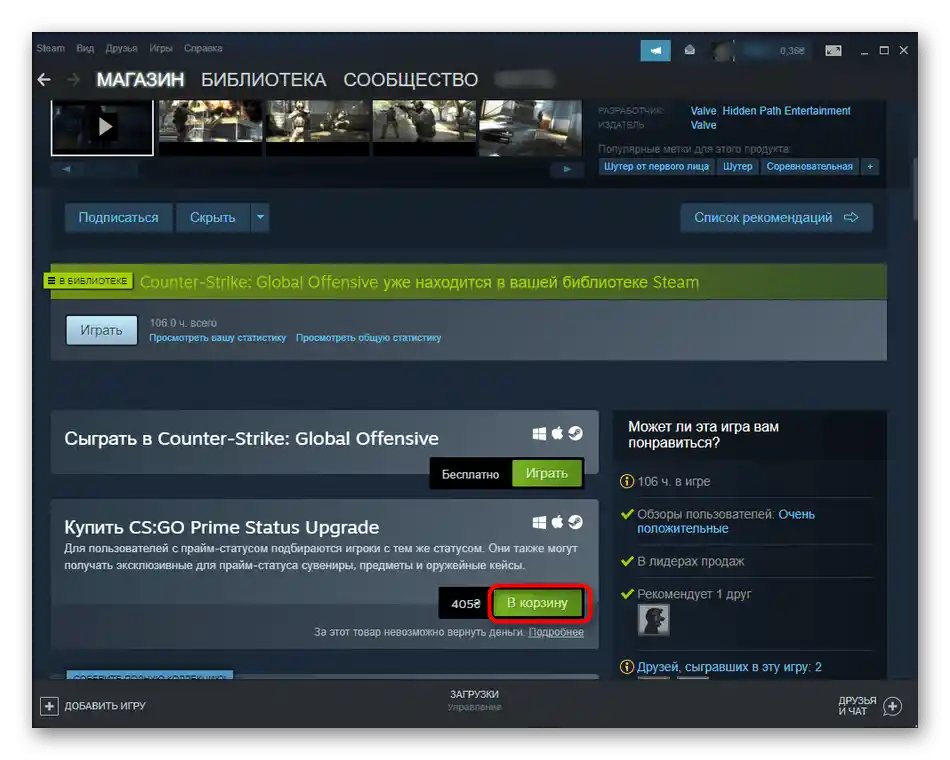Click the left arrow of thumbnail strip

[x=67, y=169]
